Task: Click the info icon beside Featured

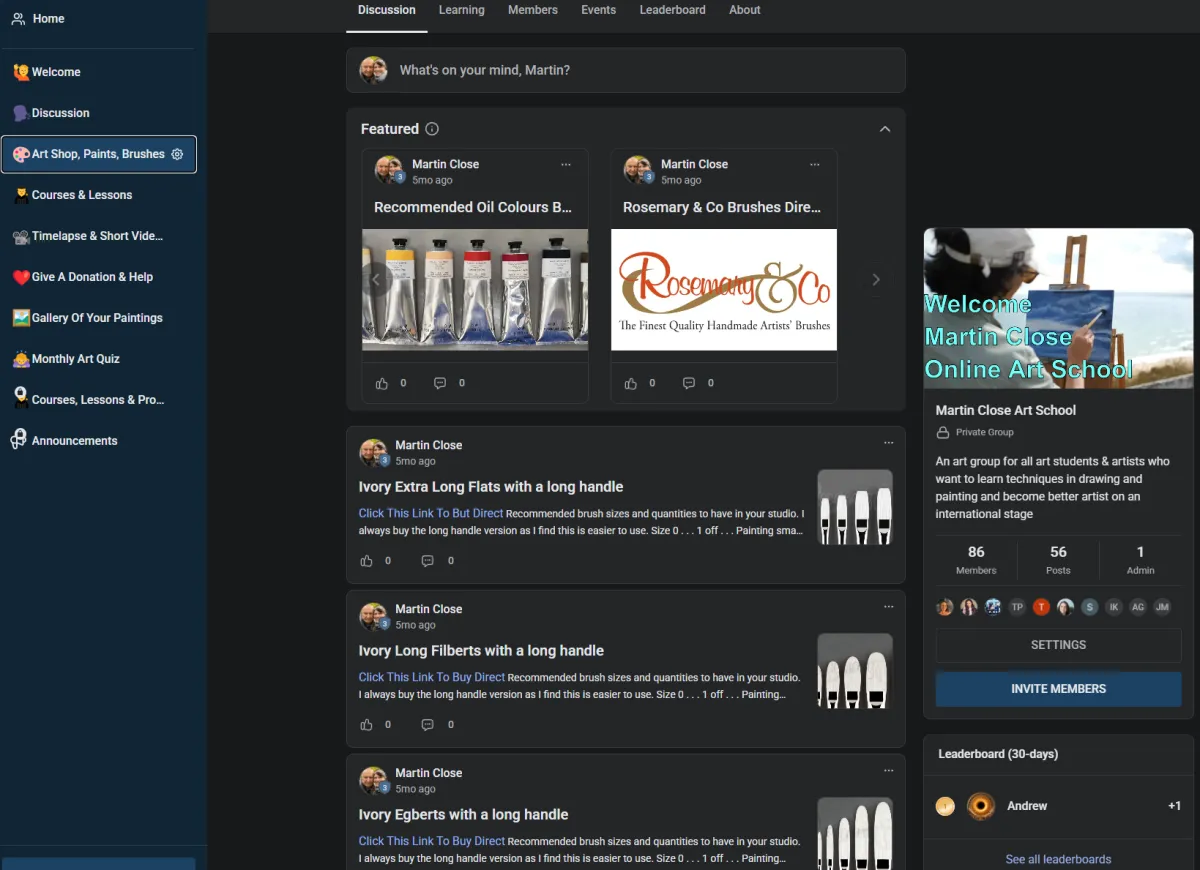Action: (x=432, y=129)
